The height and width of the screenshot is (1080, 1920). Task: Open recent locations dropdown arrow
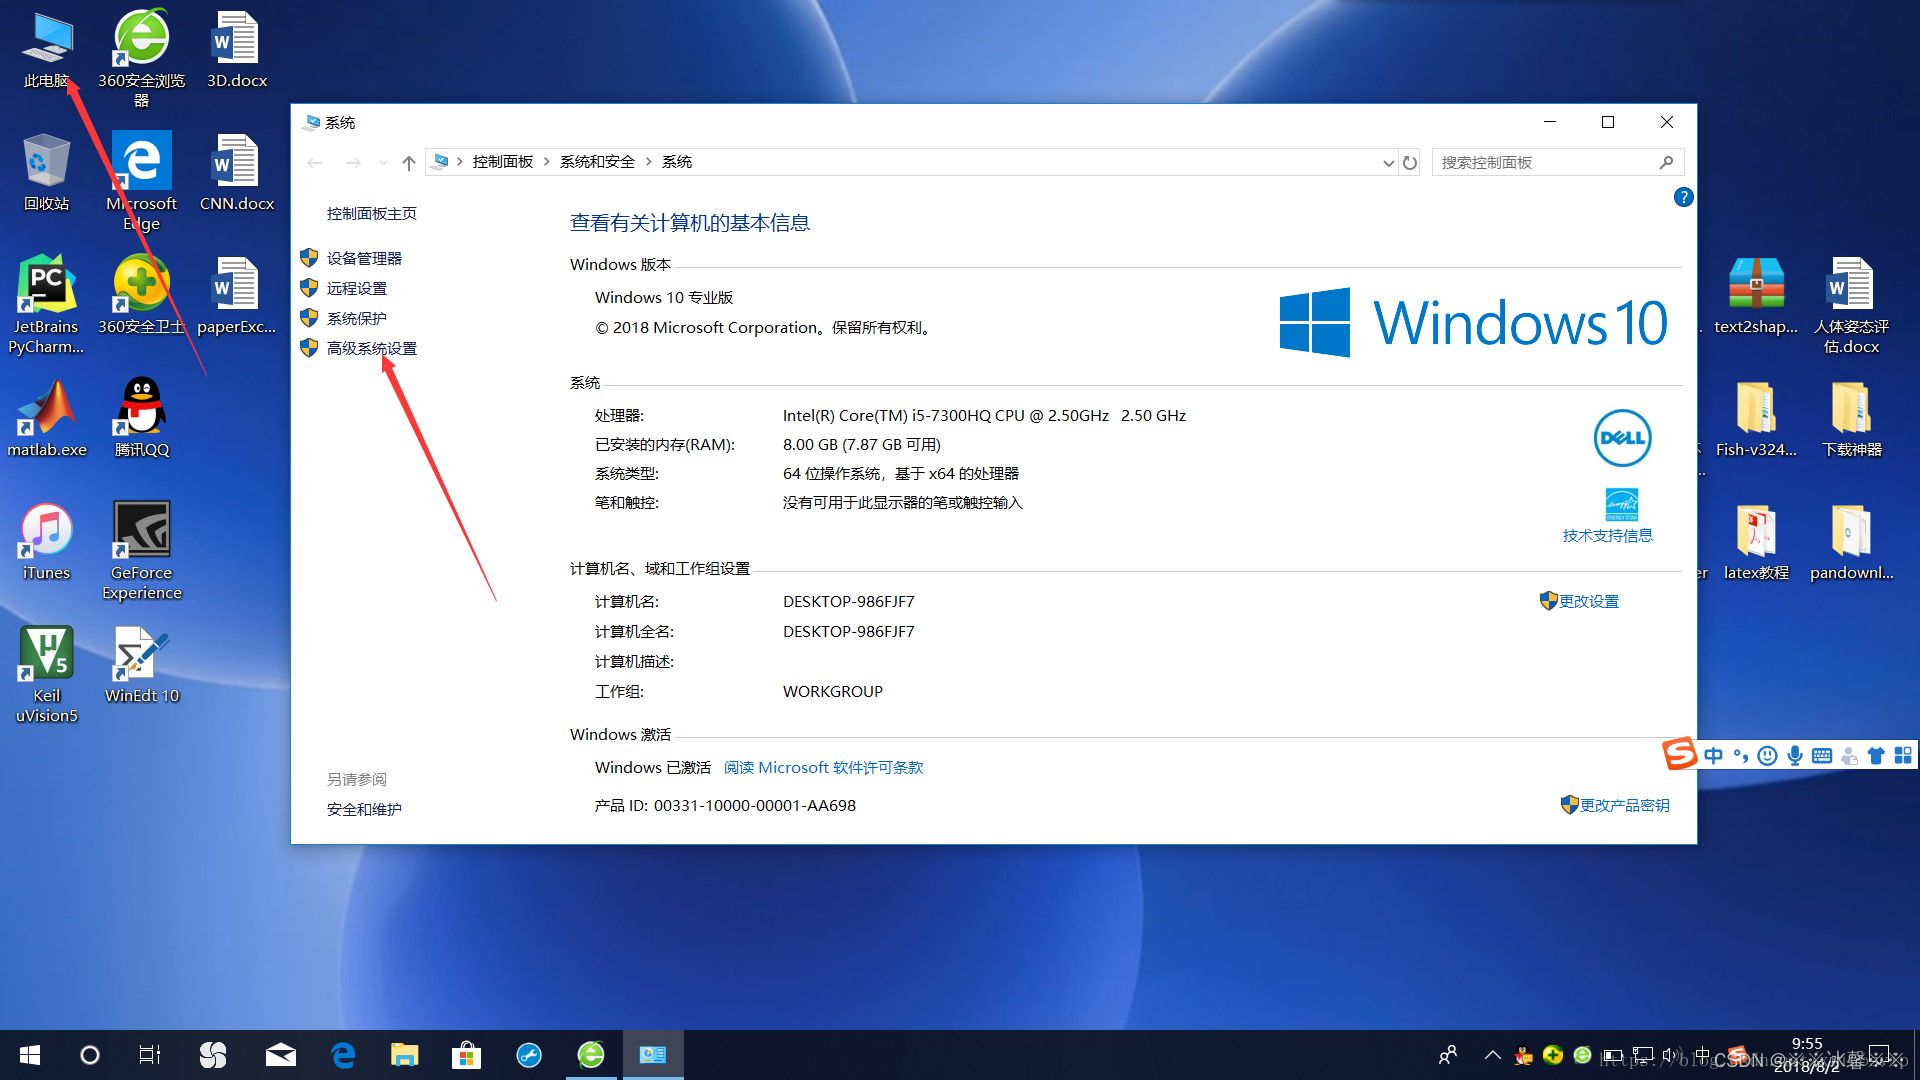(x=383, y=162)
